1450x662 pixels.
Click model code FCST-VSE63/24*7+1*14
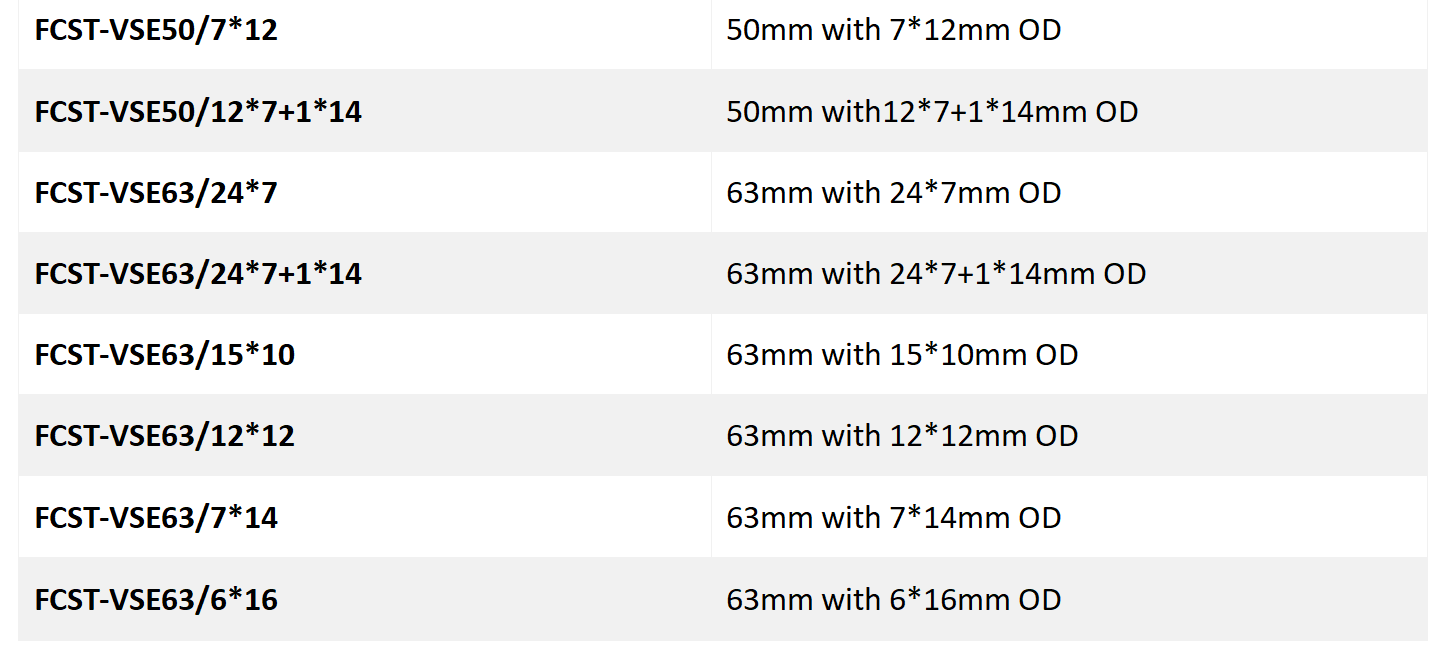(198, 274)
